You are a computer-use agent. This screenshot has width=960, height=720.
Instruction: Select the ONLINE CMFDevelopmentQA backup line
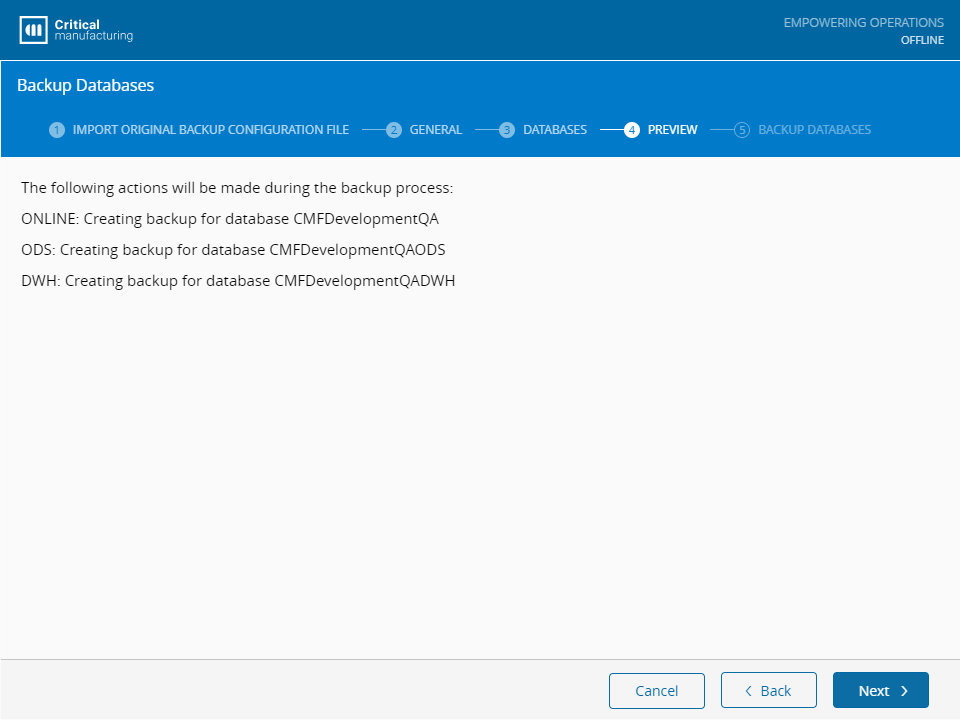(230, 219)
